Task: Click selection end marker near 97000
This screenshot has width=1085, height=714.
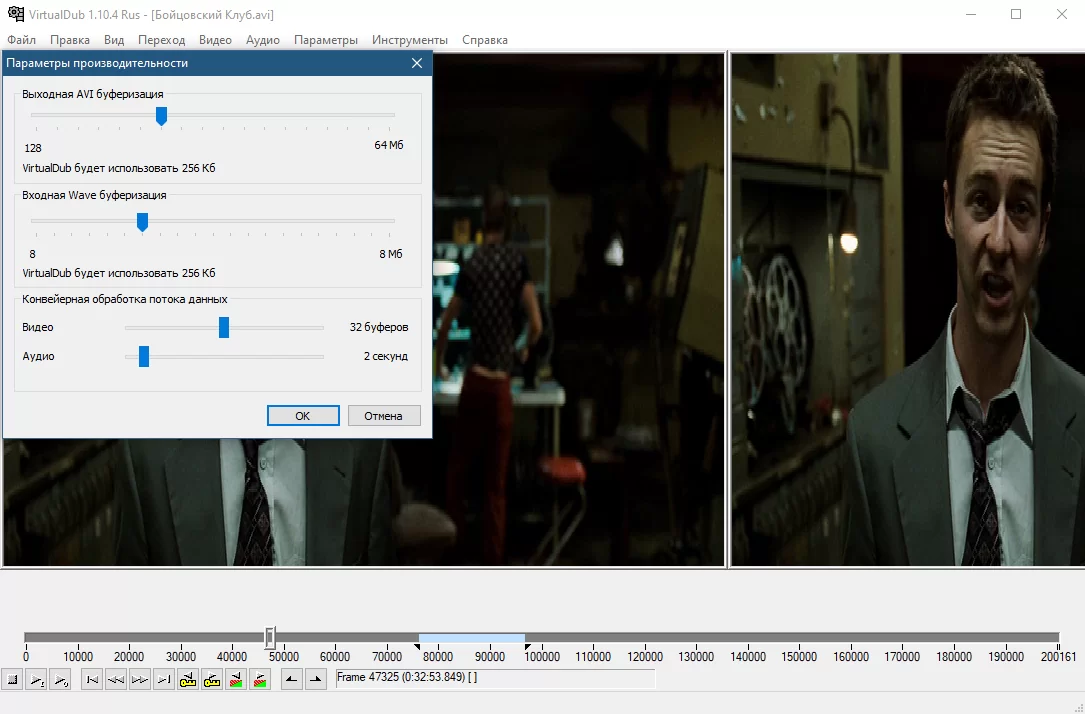Action: point(527,647)
